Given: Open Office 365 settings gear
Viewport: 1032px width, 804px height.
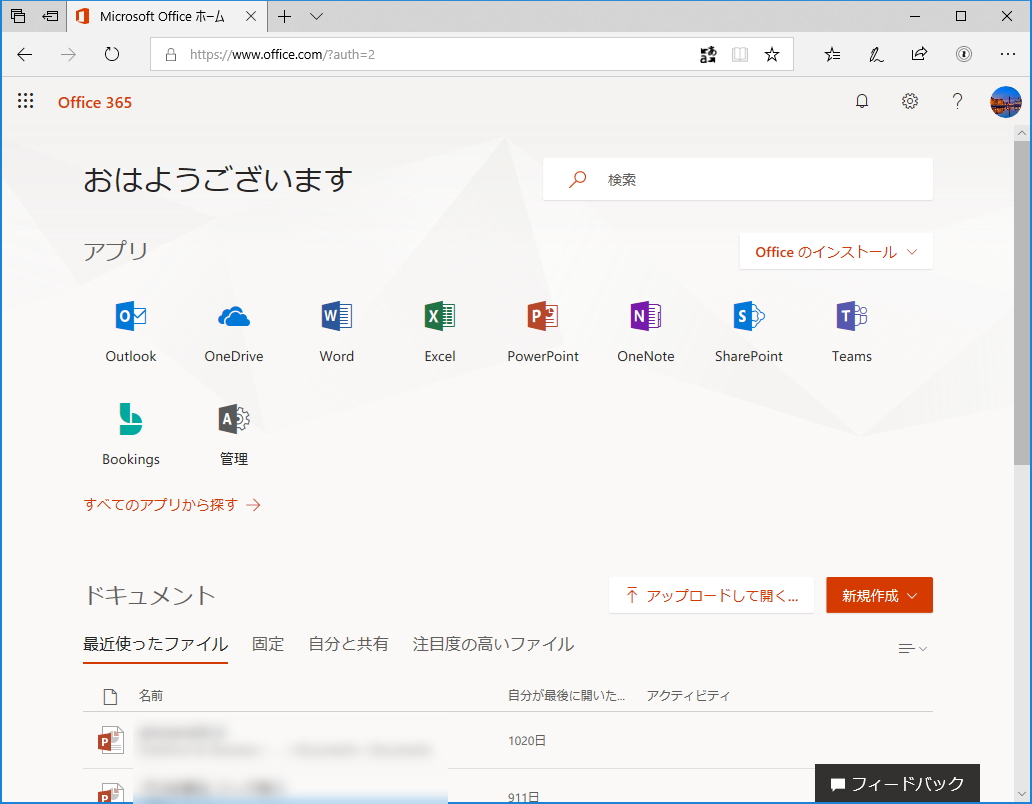Looking at the screenshot, I should 909,101.
